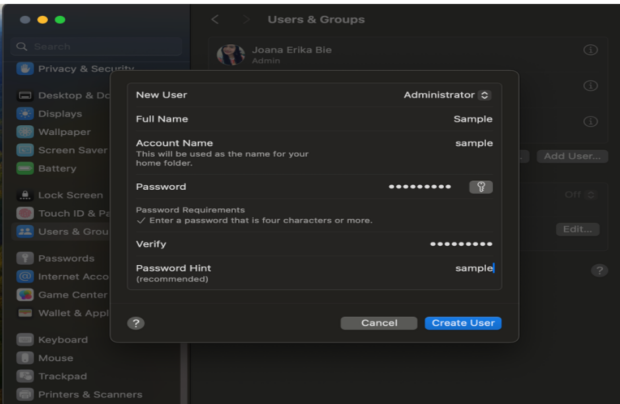The width and height of the screenshot is (620, 404).
Task: Click the Search field in sidebar
Action: pos(97,47)
